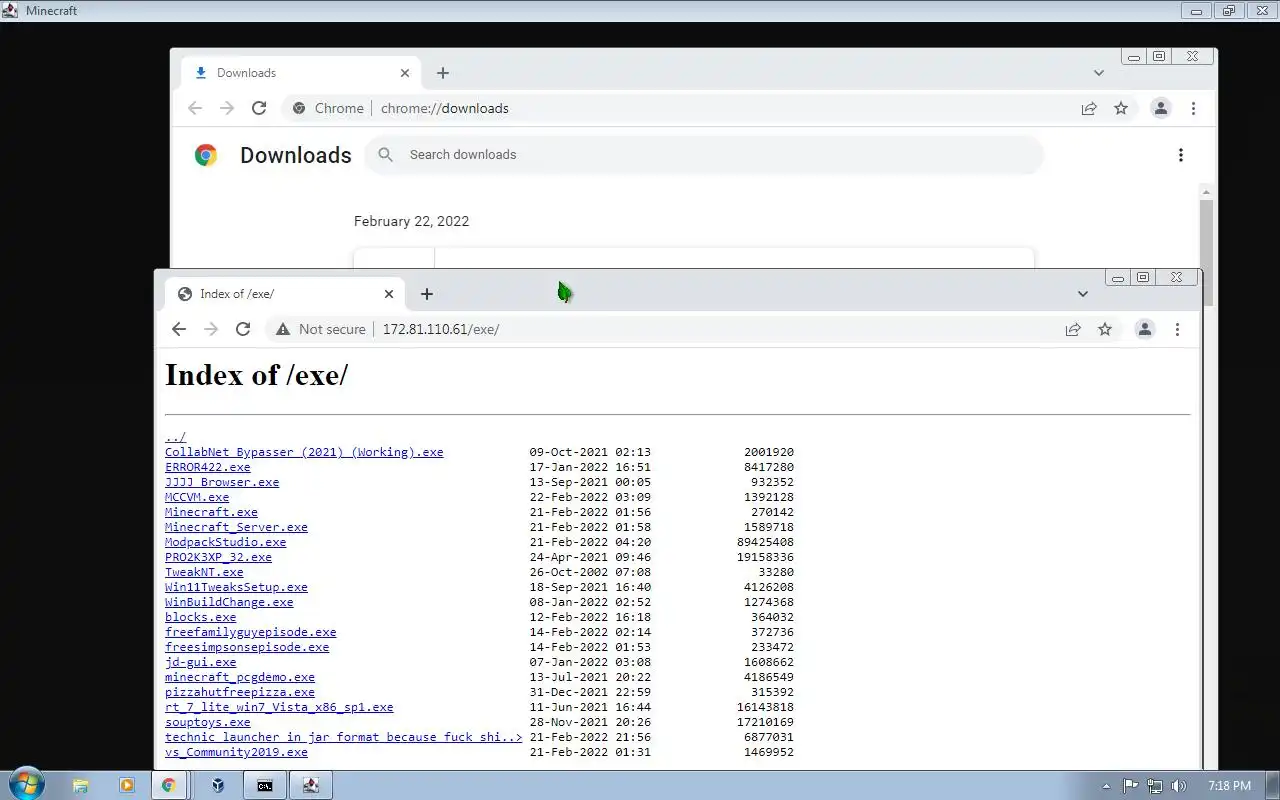Screen dimensions: 1280x800
Task: Open Windows Explorer from the taskbar
Action: (81, 786)
